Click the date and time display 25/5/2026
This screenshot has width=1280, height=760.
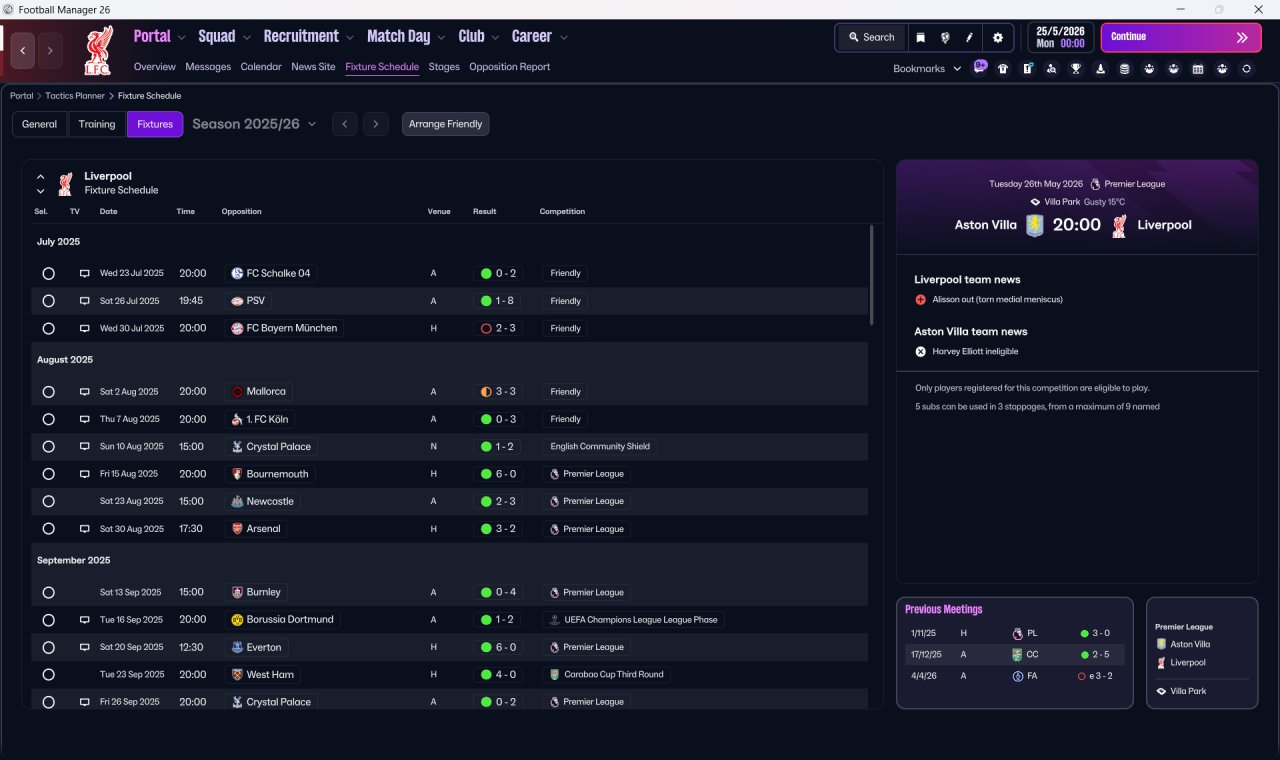[1060, 37]
